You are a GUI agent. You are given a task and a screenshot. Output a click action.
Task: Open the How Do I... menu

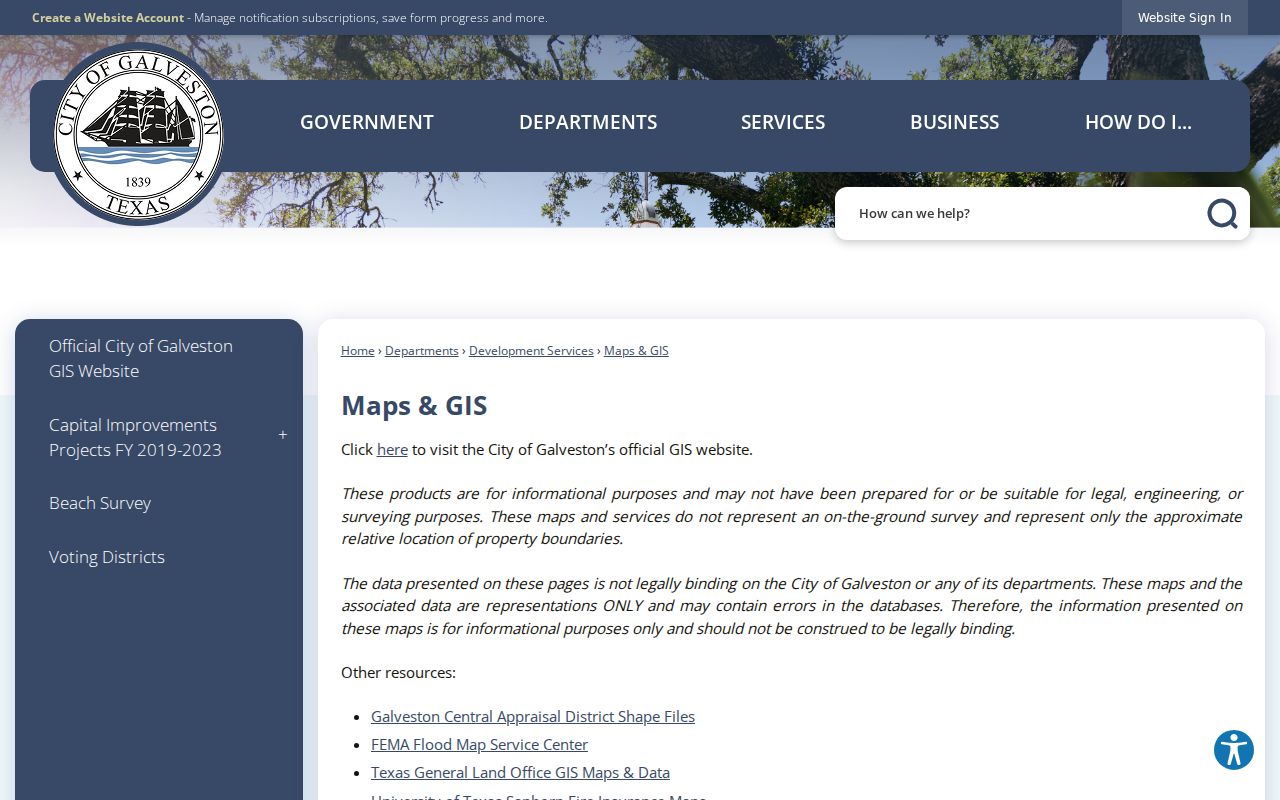point(1138,122)
